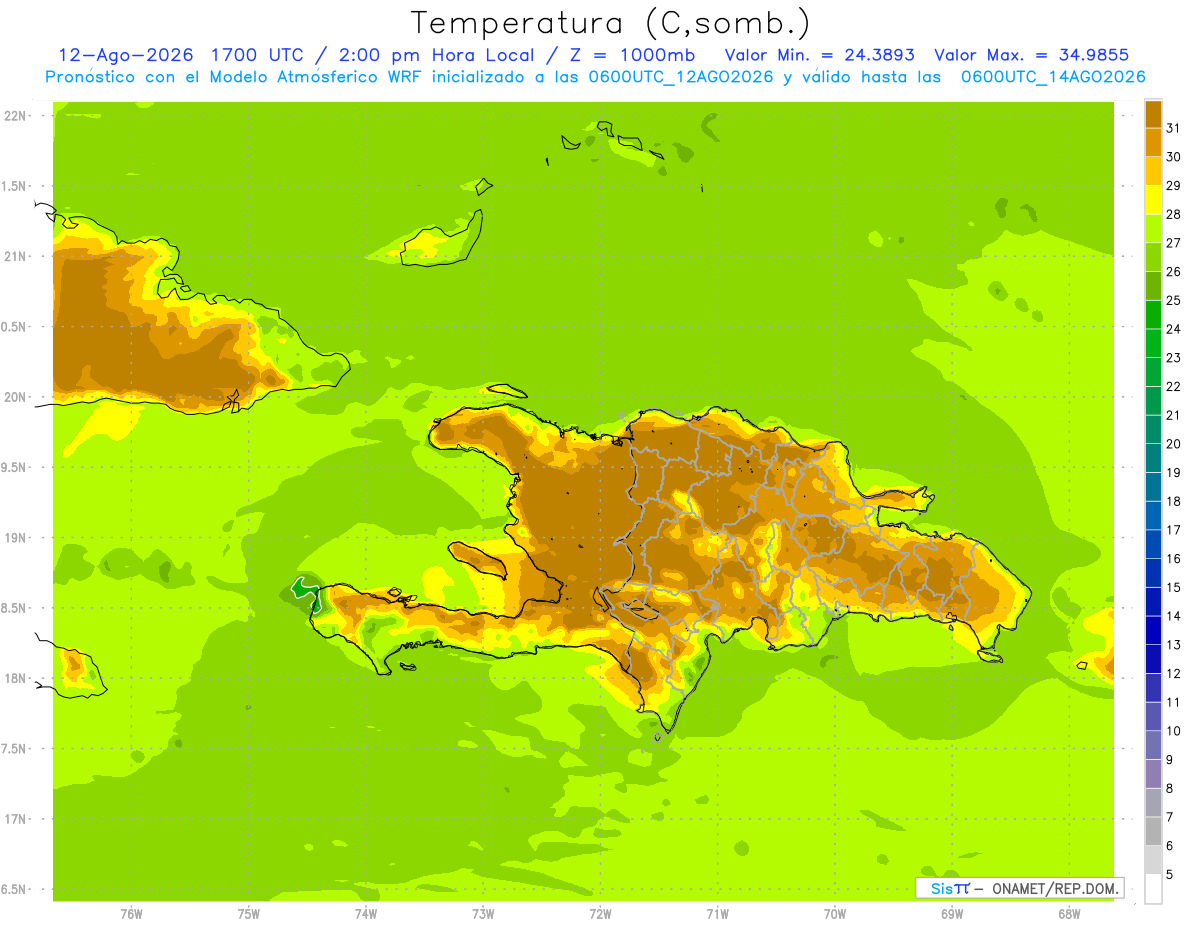Viewport: 1200px width, 927px height.
Task: Click the '17N' latitude label
Action: 16,819
